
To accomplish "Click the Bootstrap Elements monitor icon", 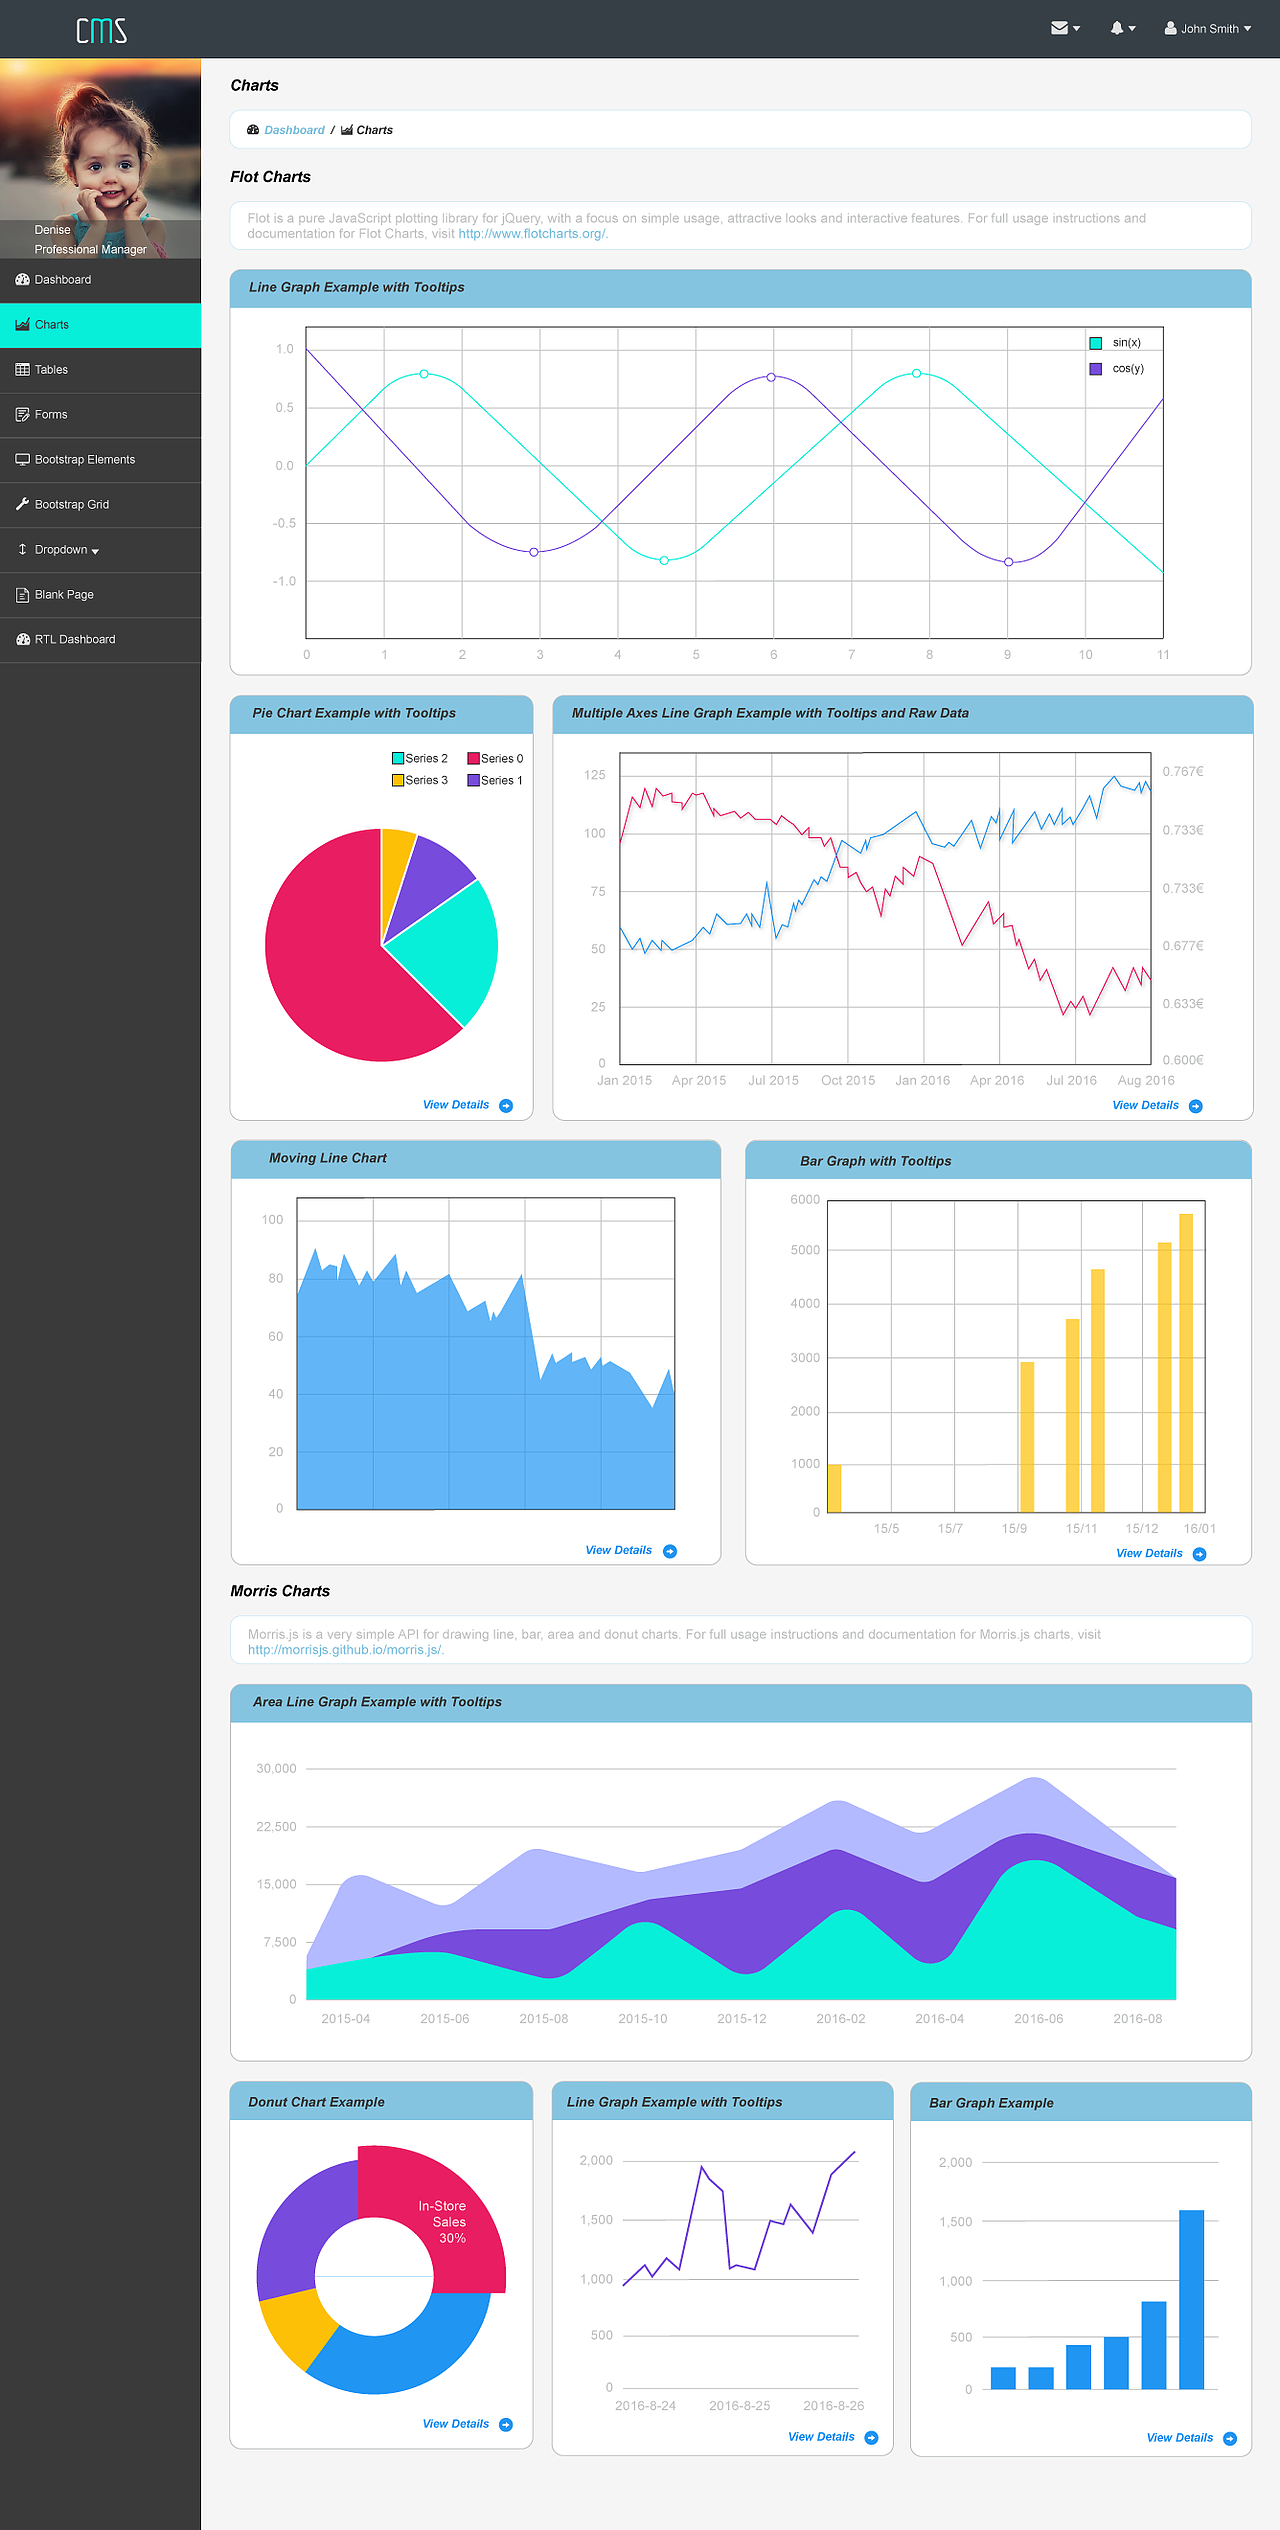I will [22, 460].
